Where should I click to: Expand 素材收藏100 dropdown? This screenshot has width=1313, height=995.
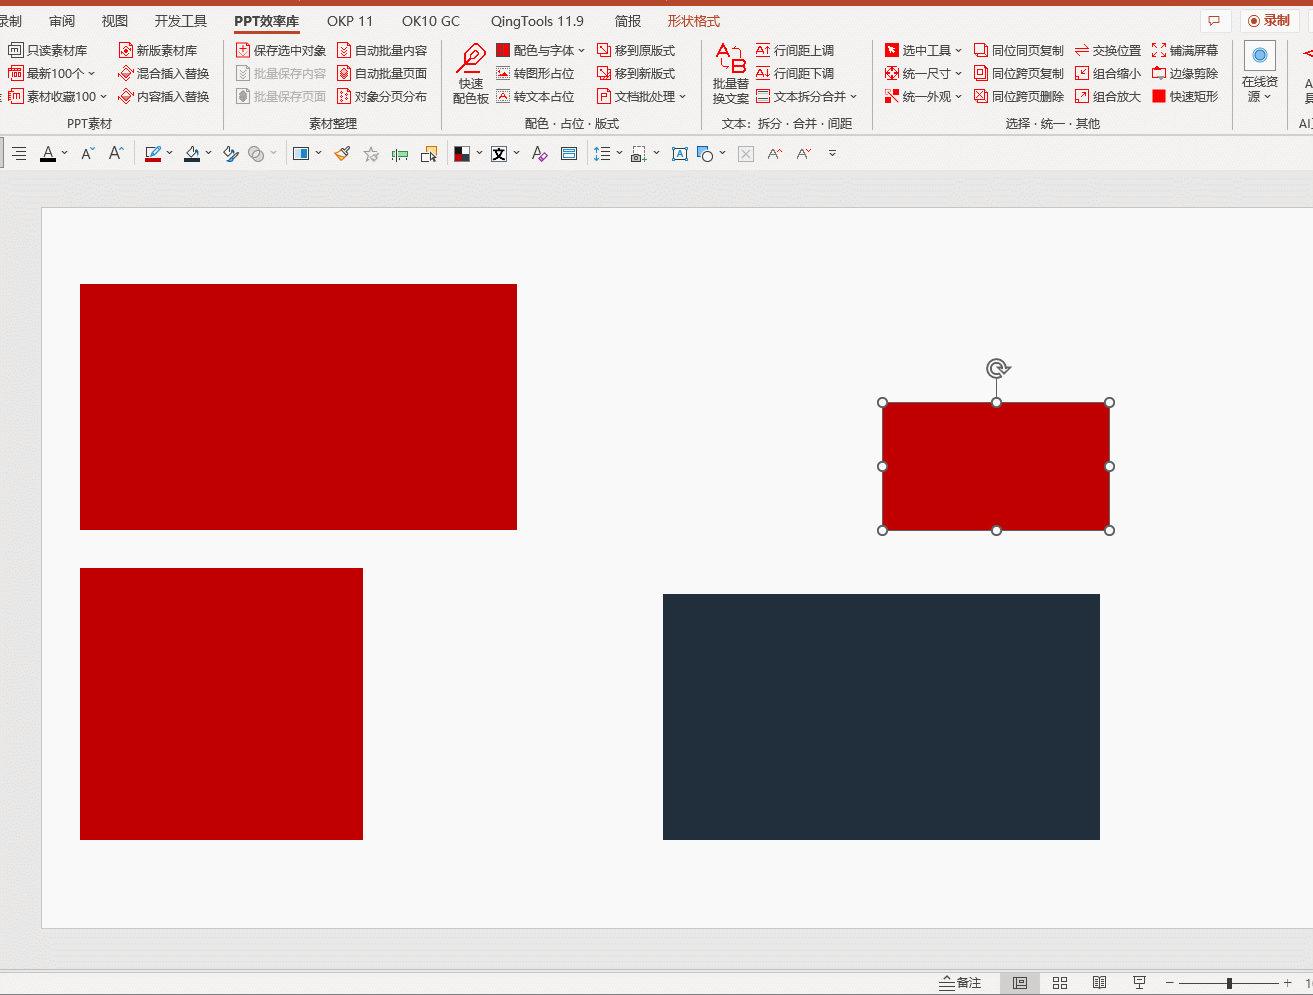coord(103,96)
